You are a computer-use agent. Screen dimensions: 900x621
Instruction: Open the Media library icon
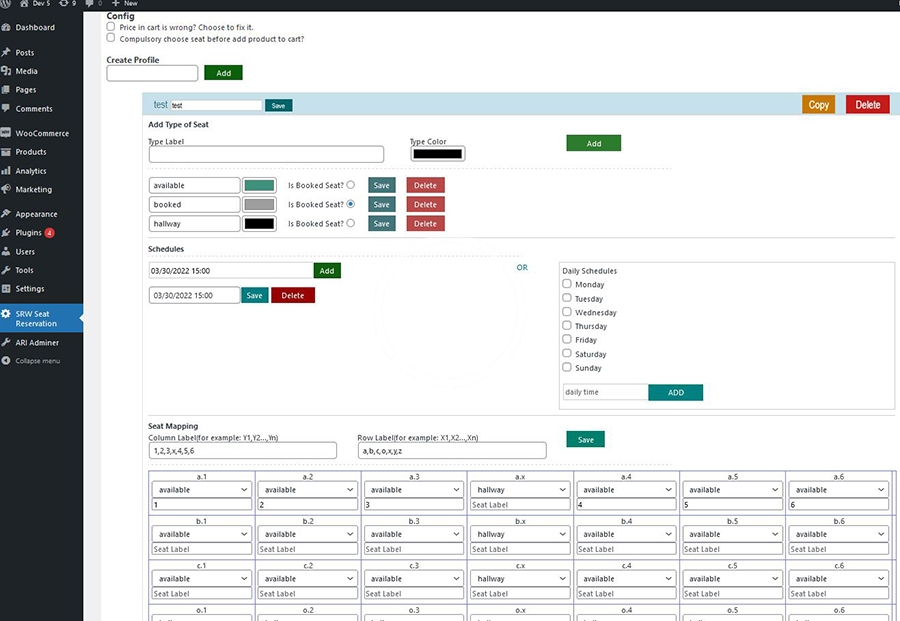pyautogui.click(x=7, y=71)
